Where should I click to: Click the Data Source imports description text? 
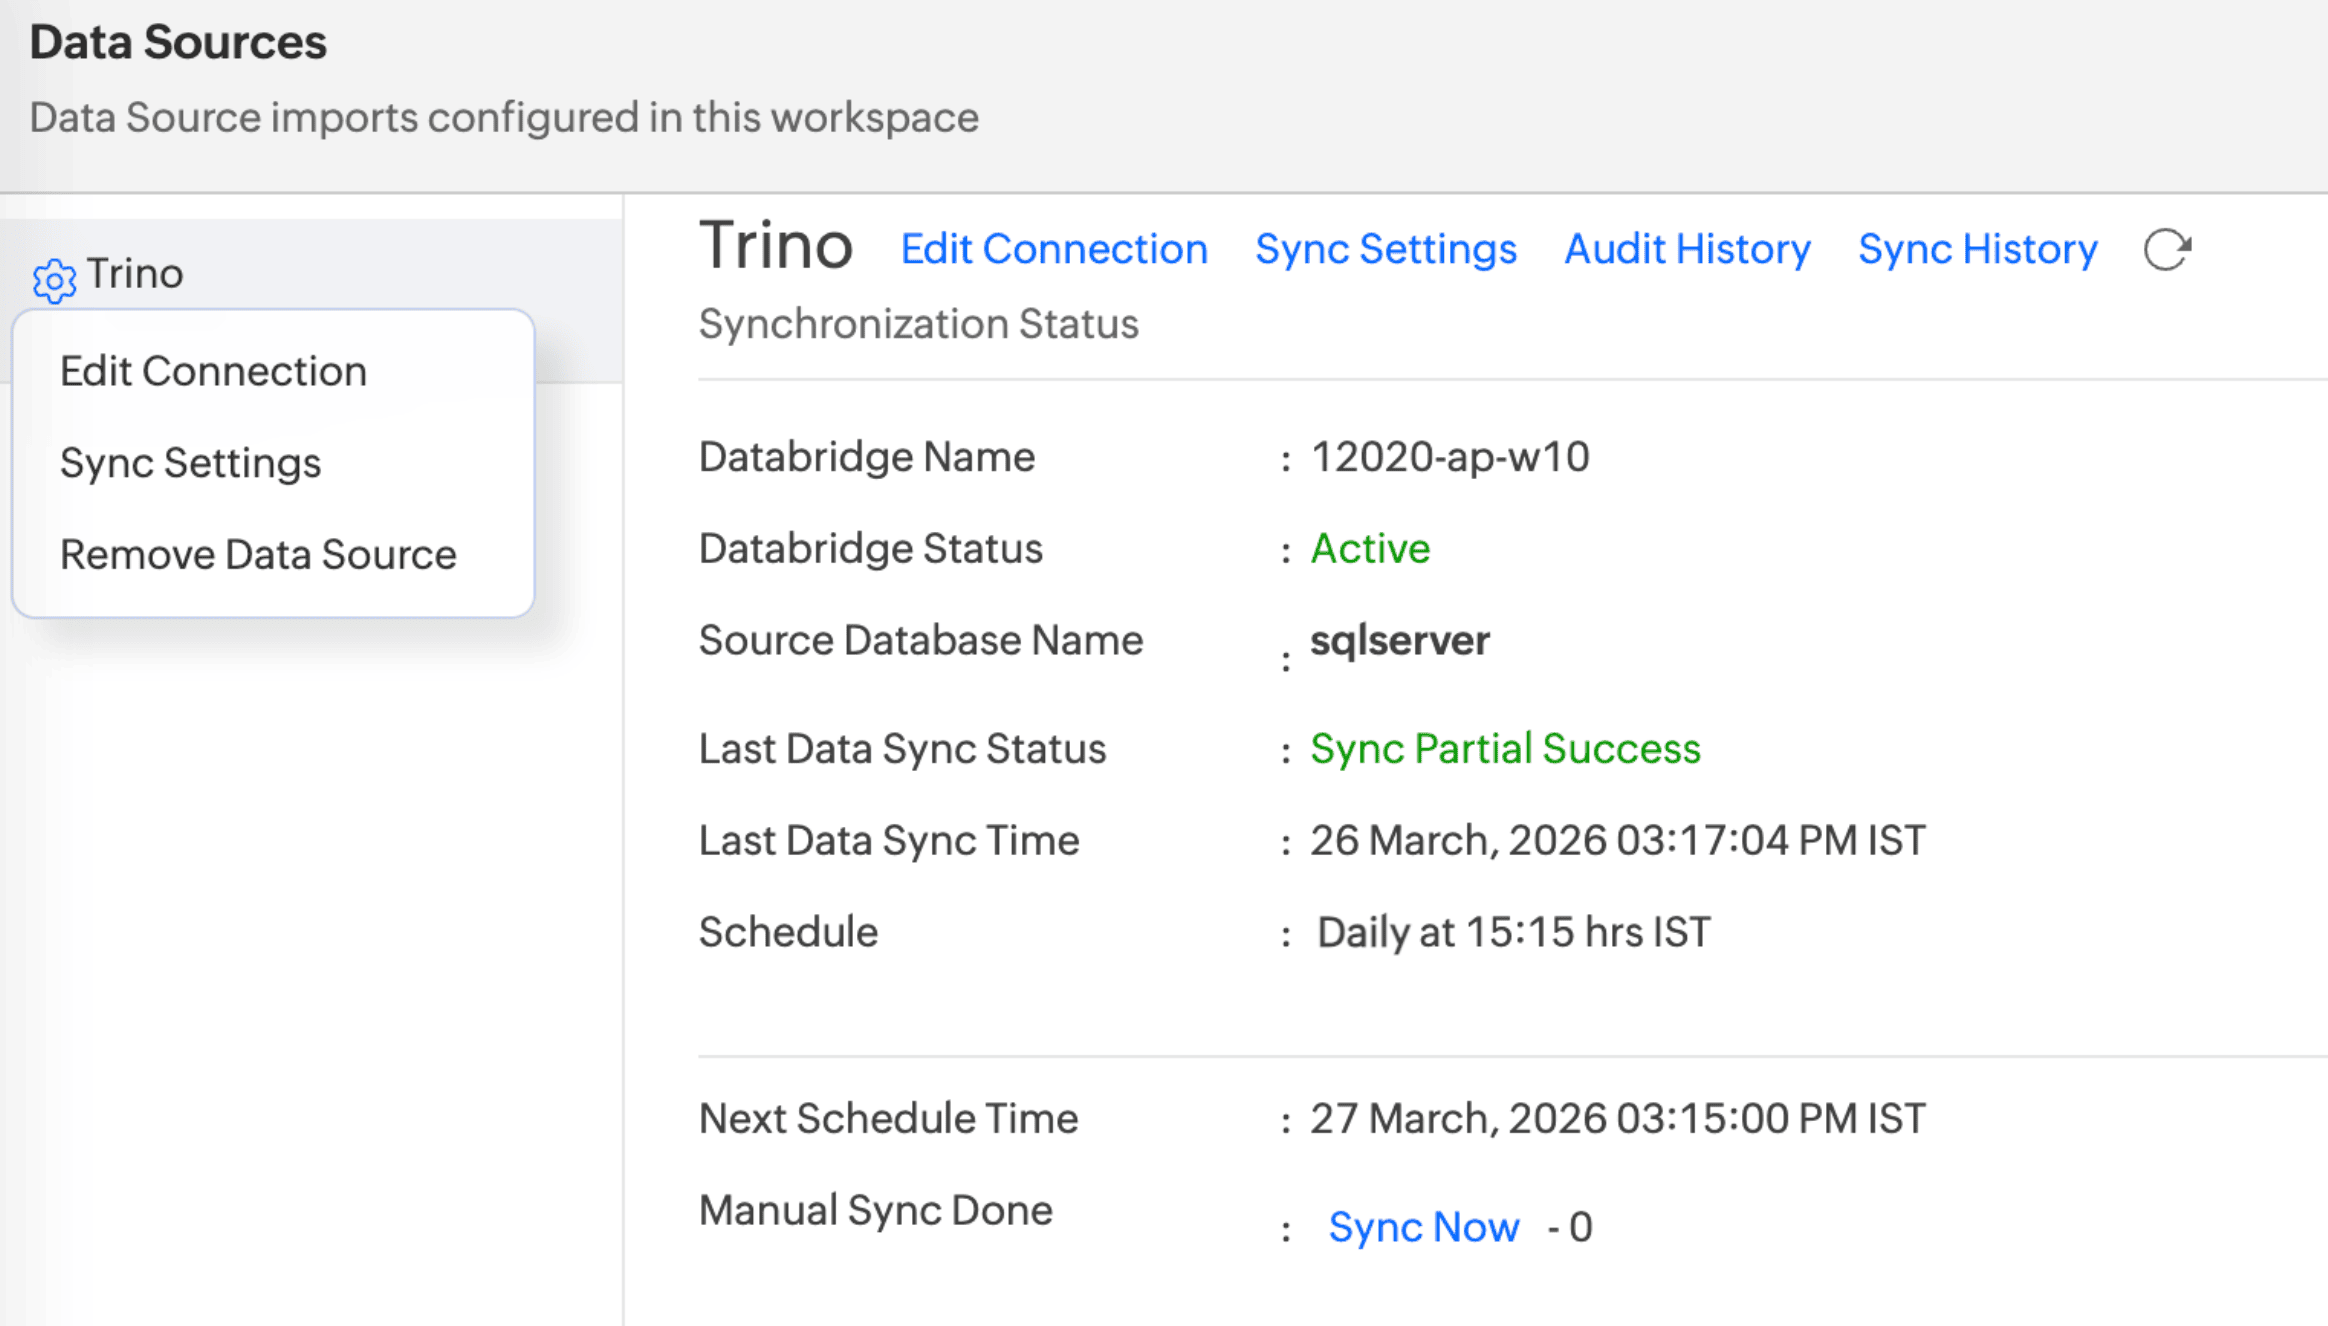(x=504, y=118)
